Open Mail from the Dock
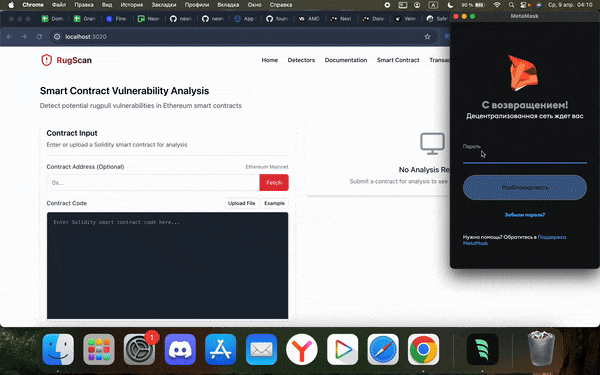Viewport: 600px width, 375px height. tap(261, 349)
